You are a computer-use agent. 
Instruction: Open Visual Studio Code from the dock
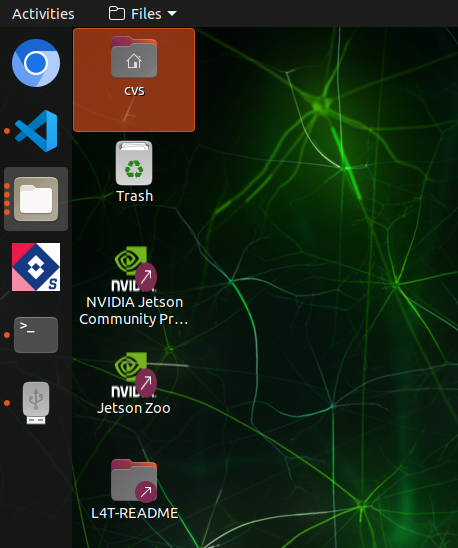36,131
